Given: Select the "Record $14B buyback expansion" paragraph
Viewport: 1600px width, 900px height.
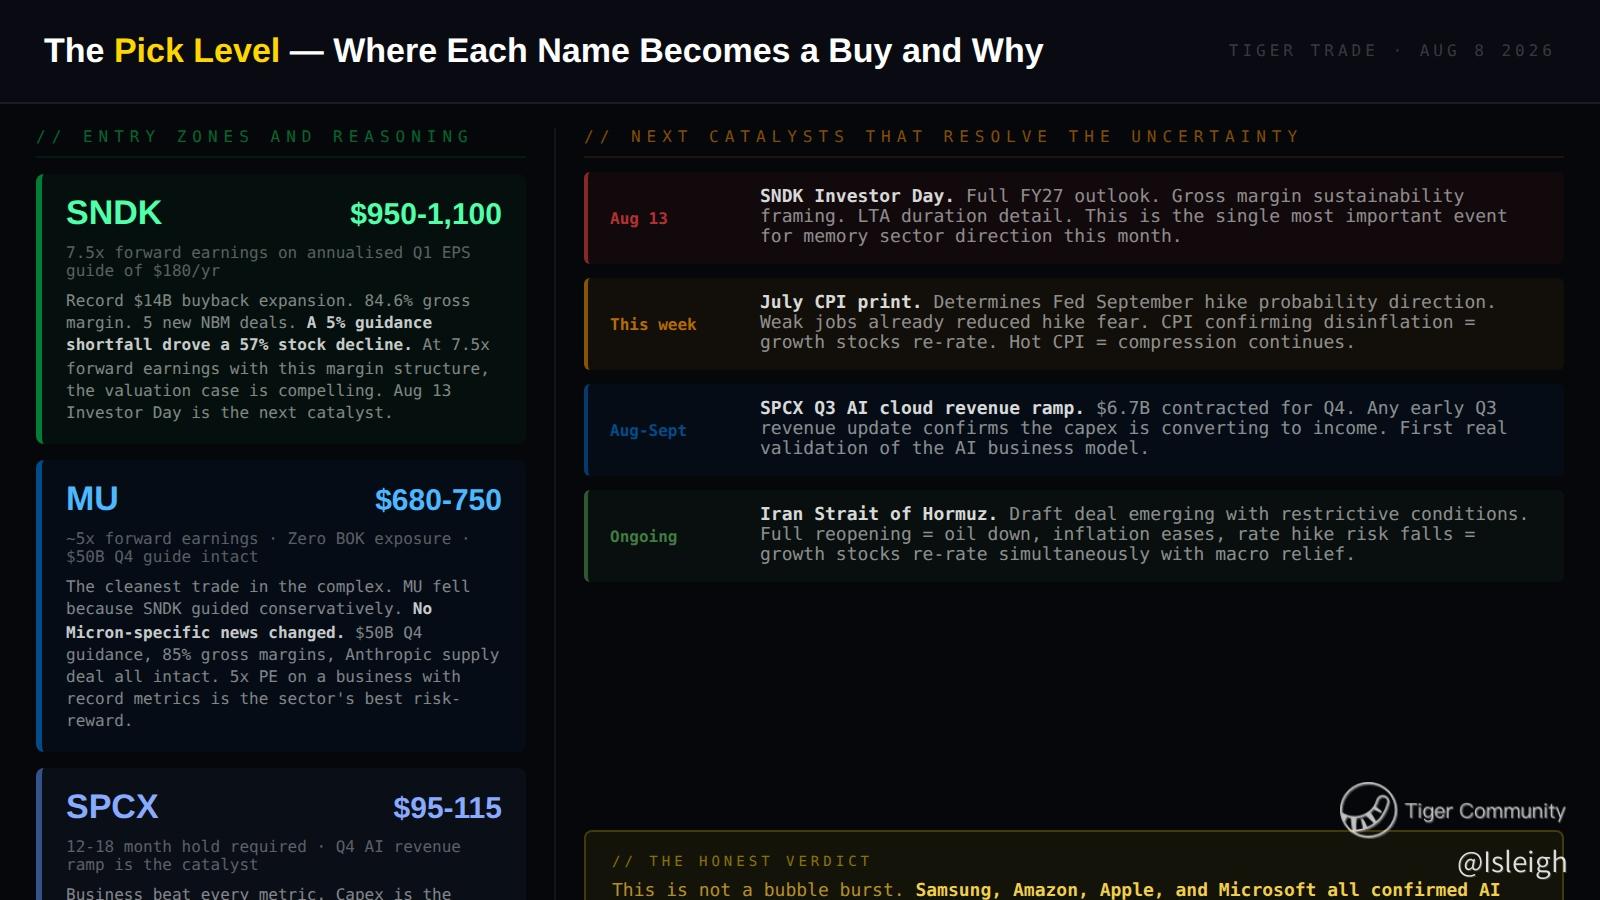Looking at the screenshot, I should pos(278,356).
